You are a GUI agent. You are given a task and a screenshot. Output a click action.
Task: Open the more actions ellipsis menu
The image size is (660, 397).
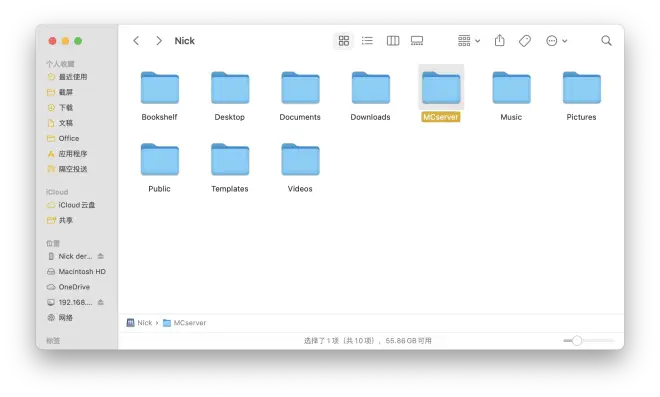[556, 41]
